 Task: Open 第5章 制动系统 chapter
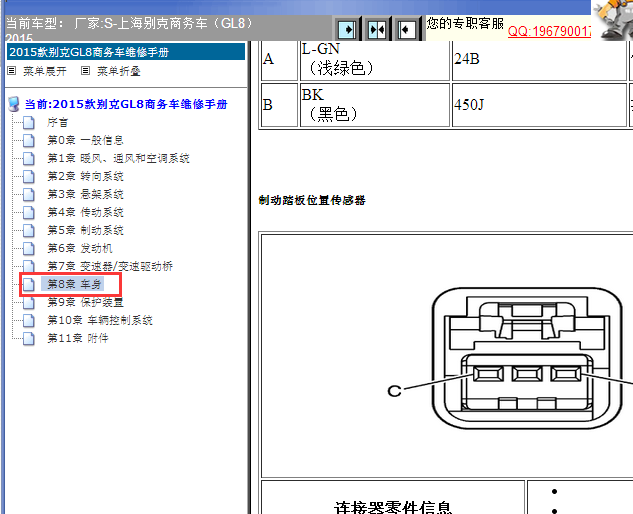85,230
